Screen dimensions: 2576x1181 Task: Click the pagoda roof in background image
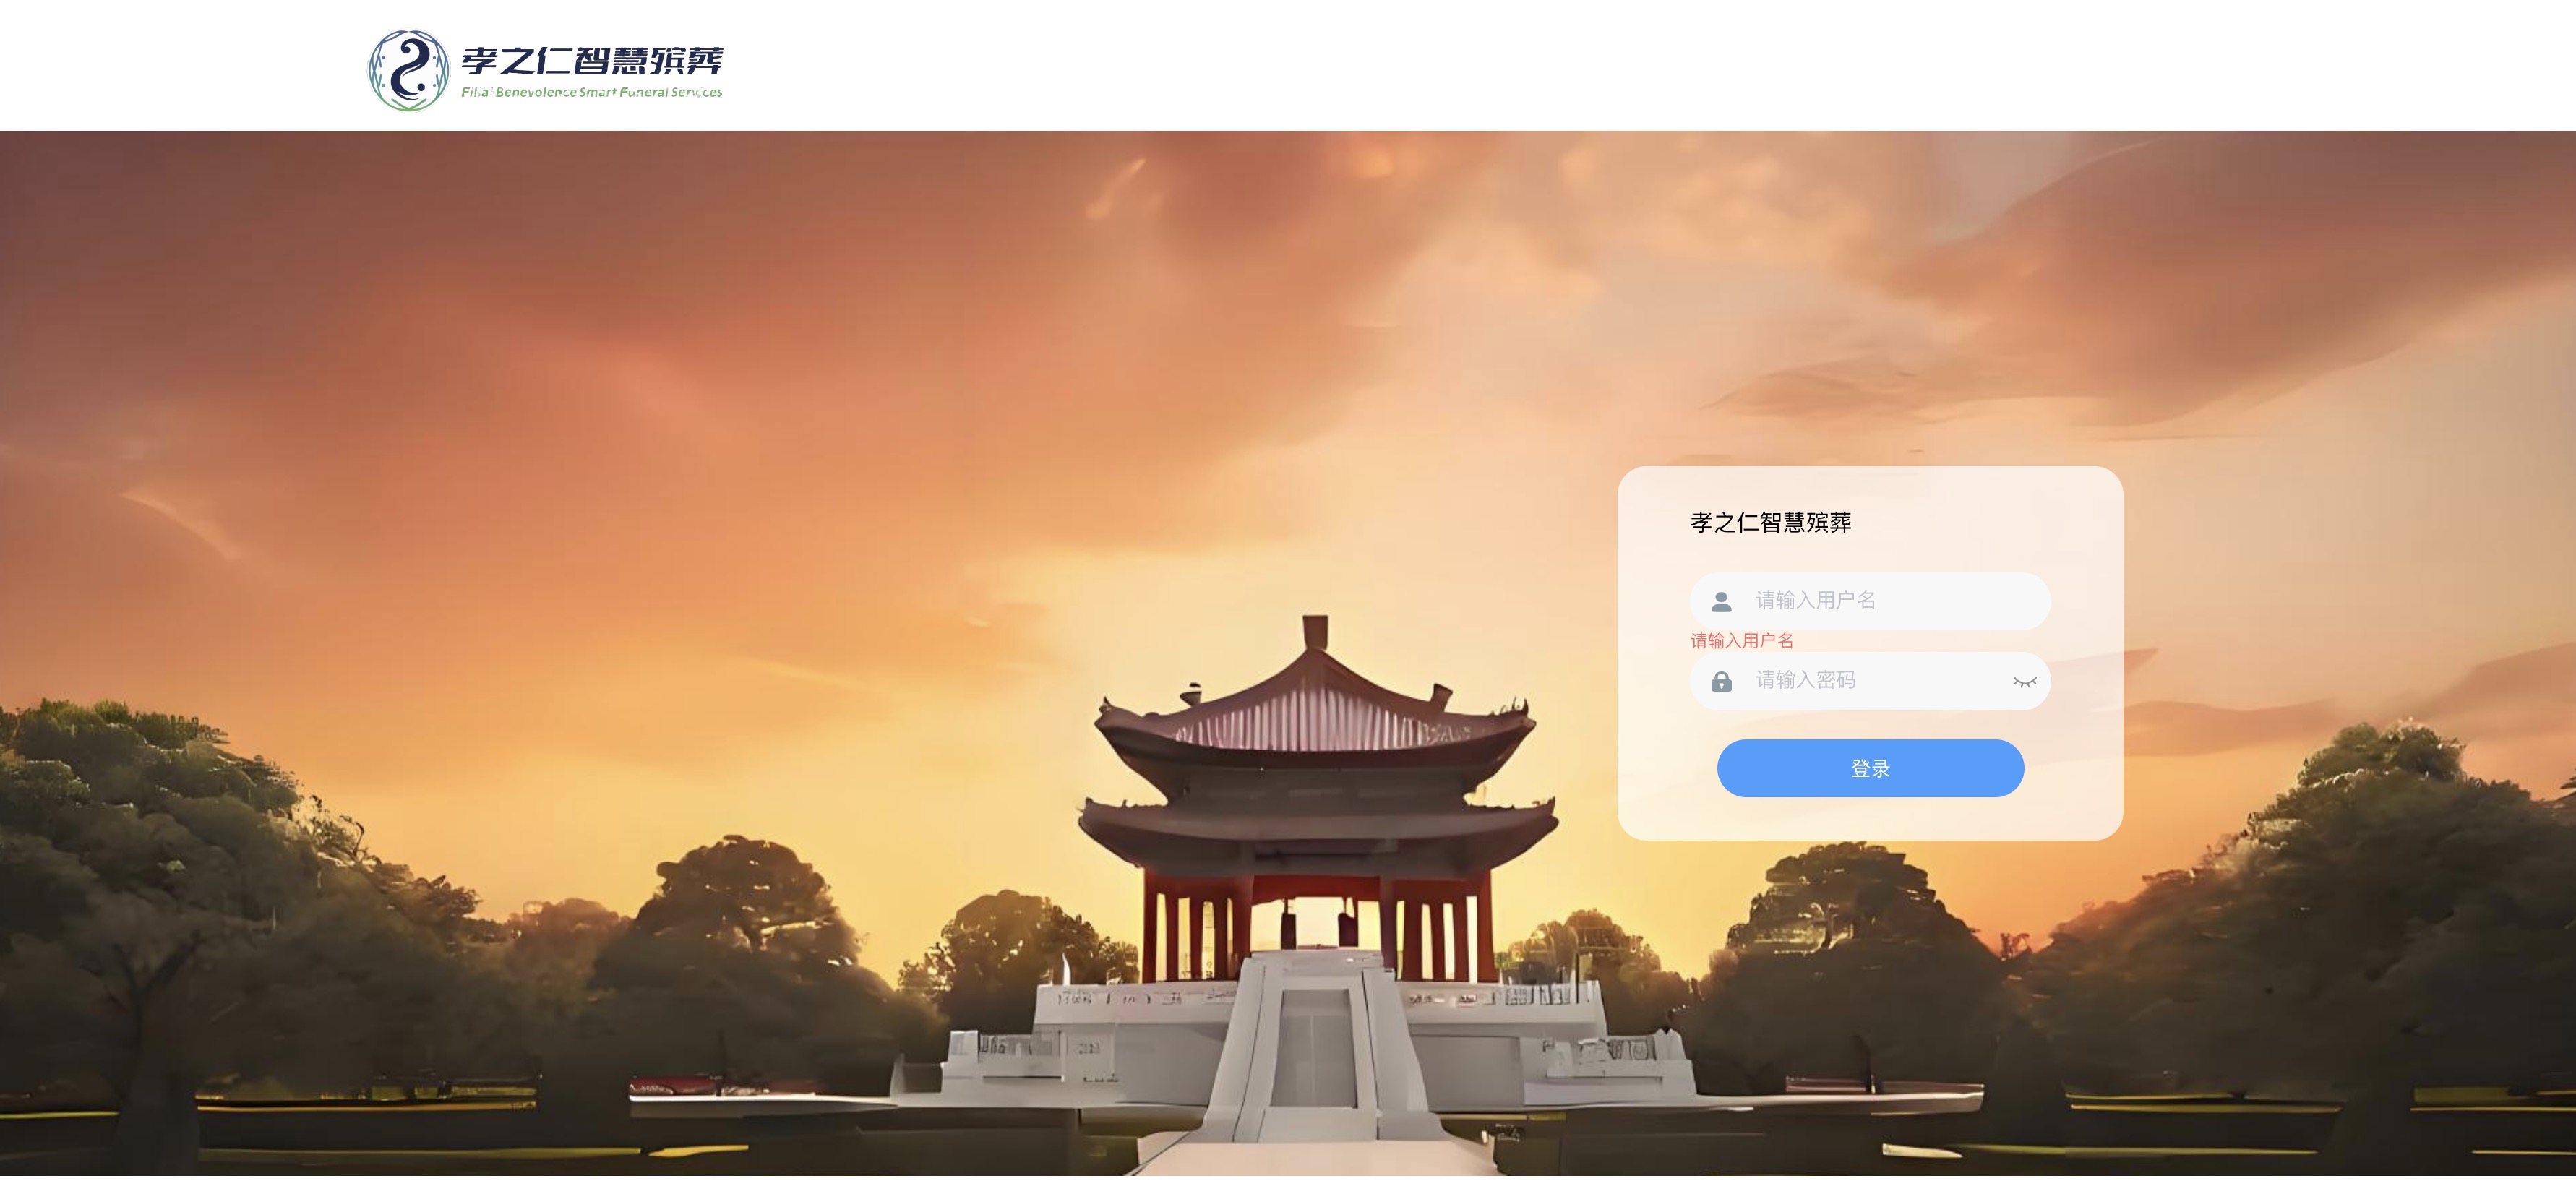[x=1315, y=700]
